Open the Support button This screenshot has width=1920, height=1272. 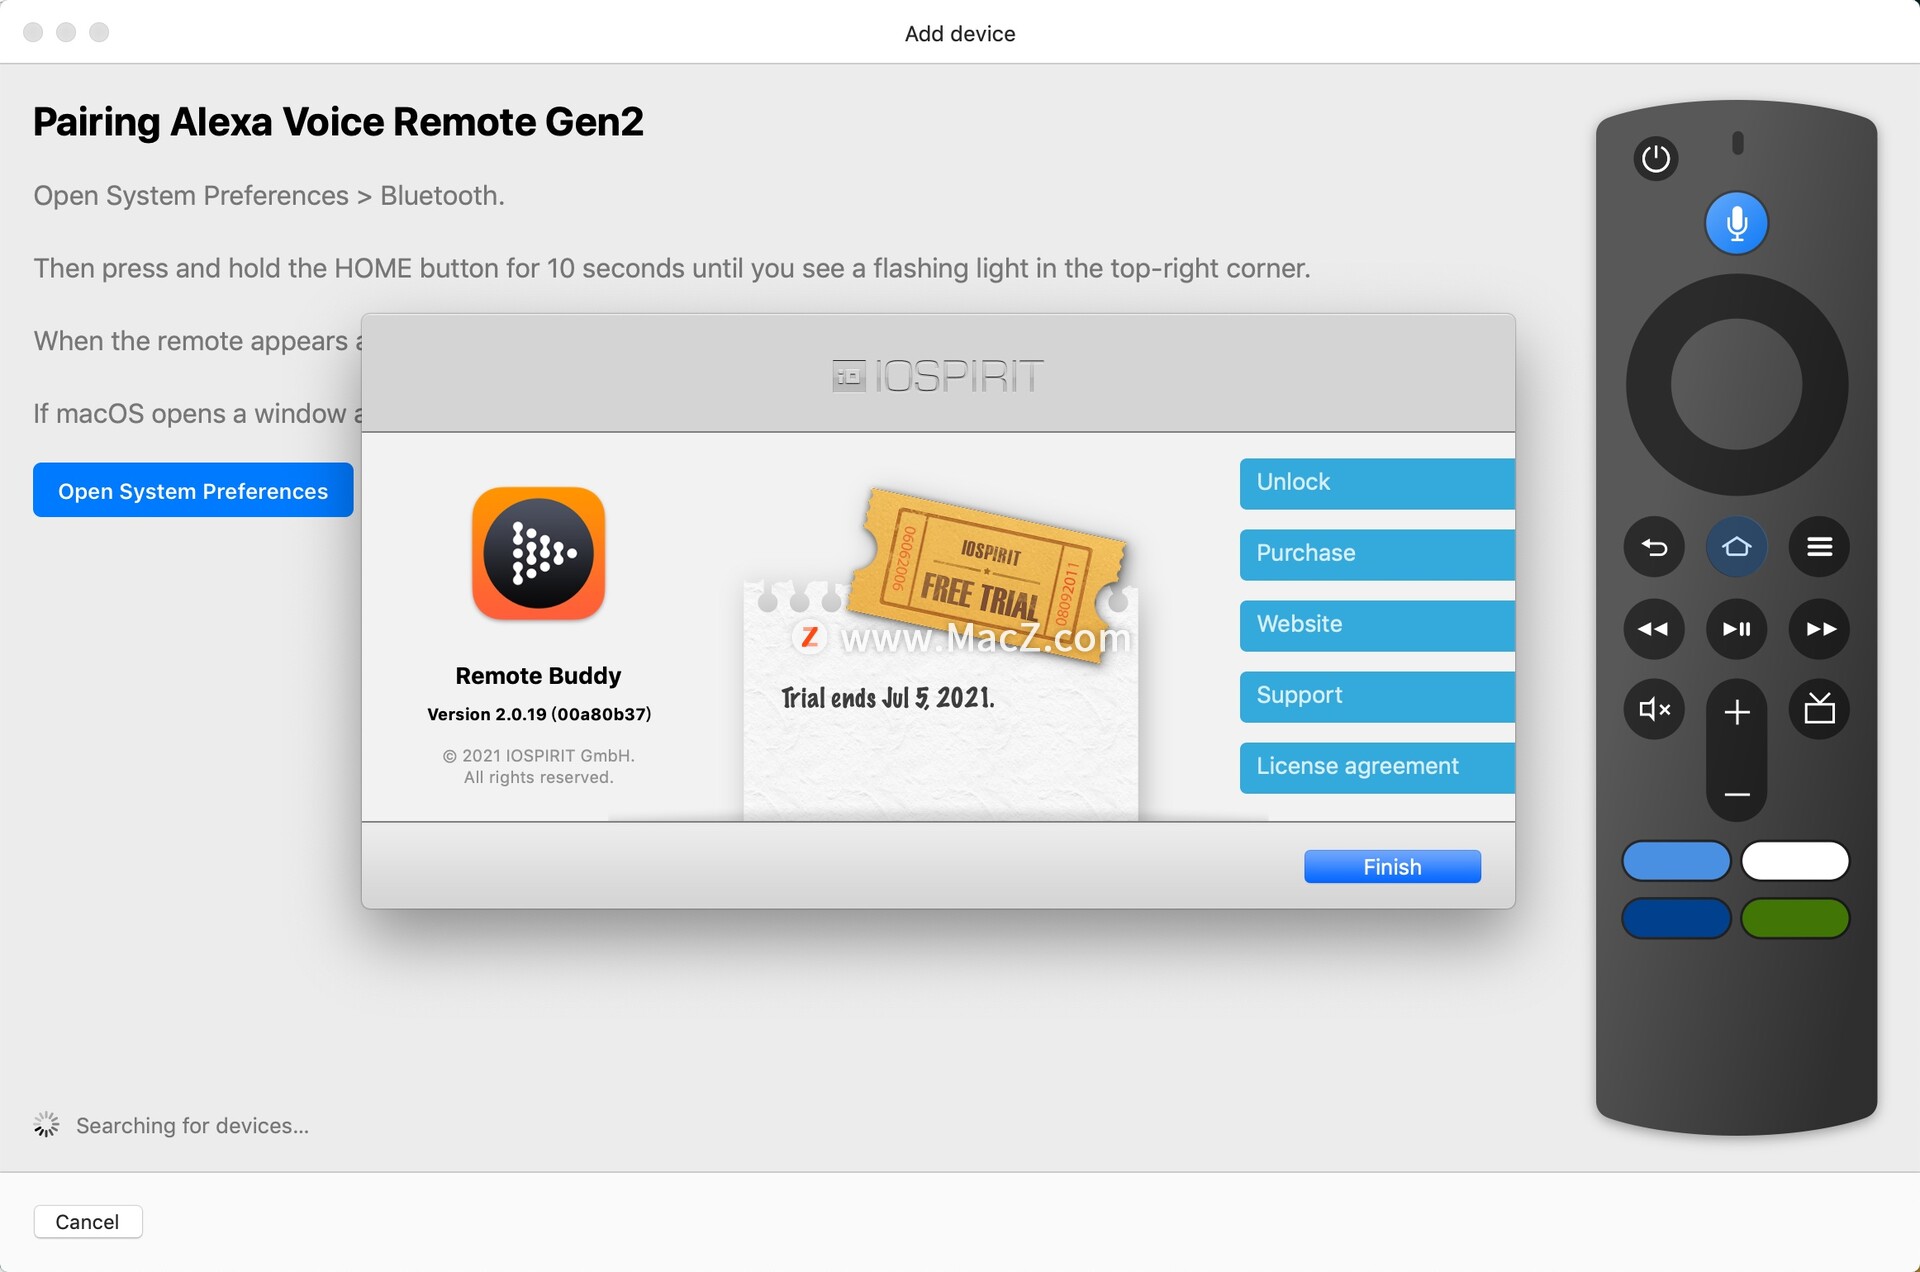[x=1377, y=696]
